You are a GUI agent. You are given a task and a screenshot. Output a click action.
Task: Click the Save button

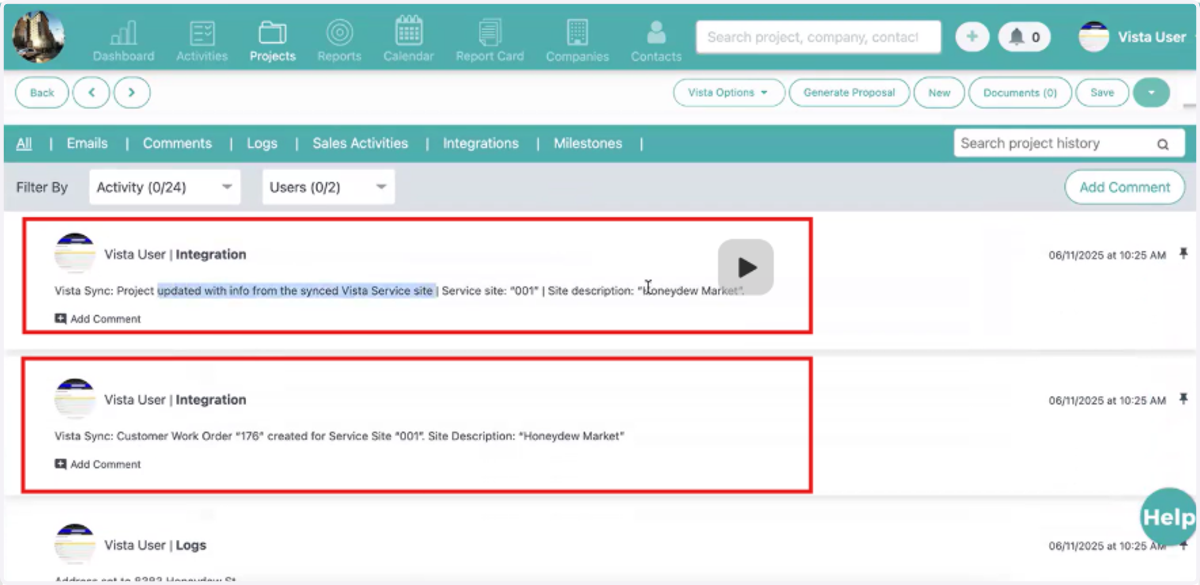[x=1102, y=93]
